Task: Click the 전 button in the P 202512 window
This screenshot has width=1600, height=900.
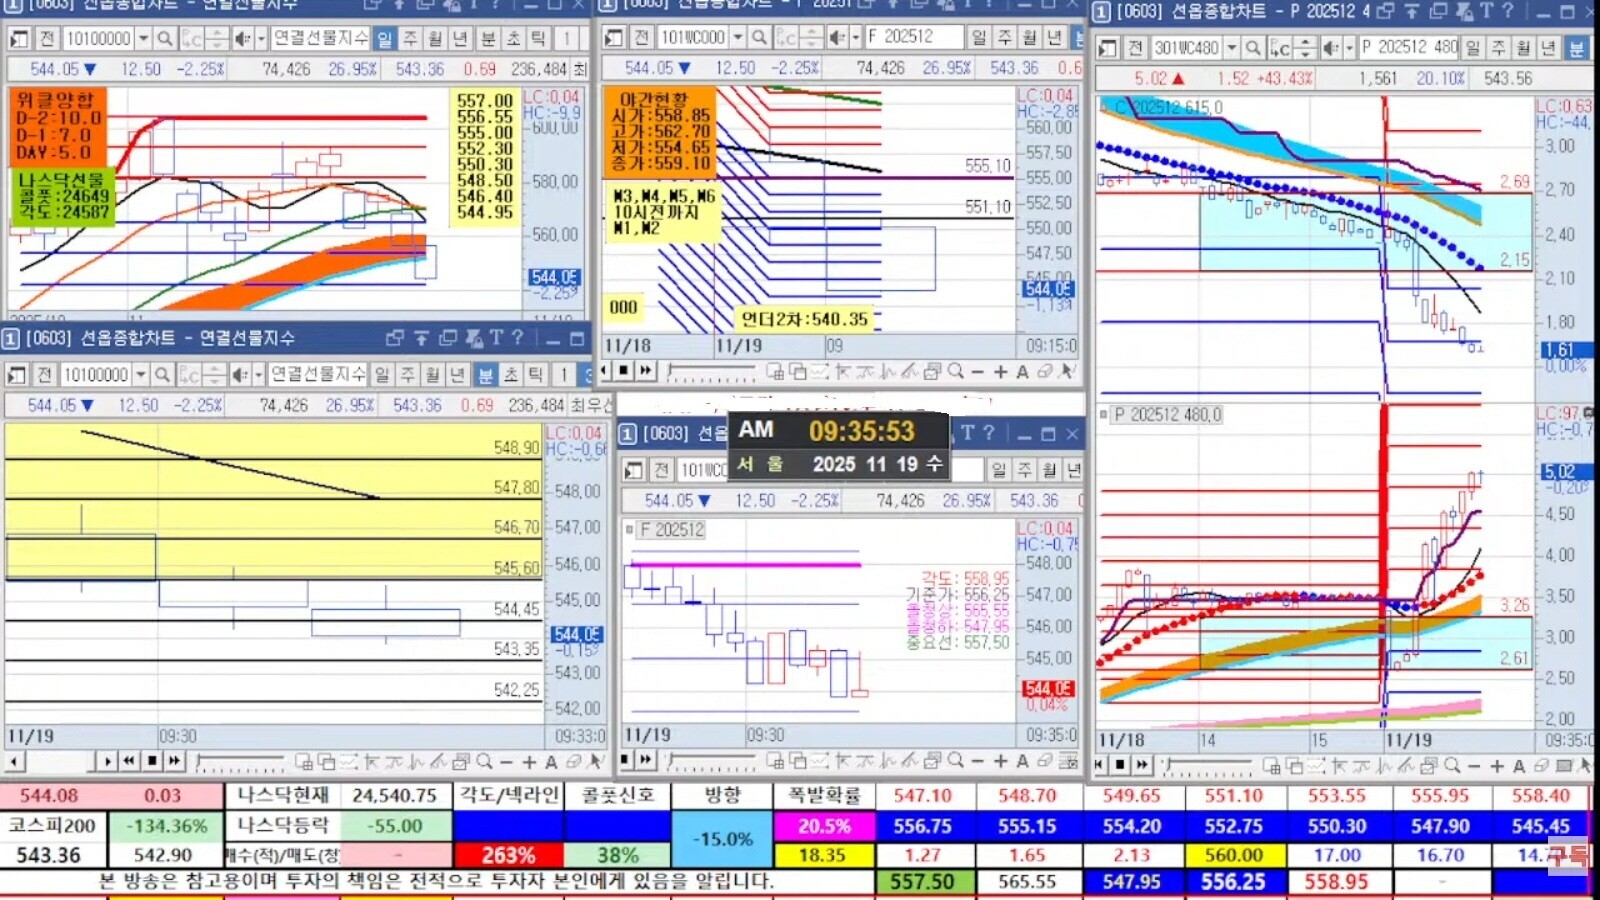Action: 1135,48
